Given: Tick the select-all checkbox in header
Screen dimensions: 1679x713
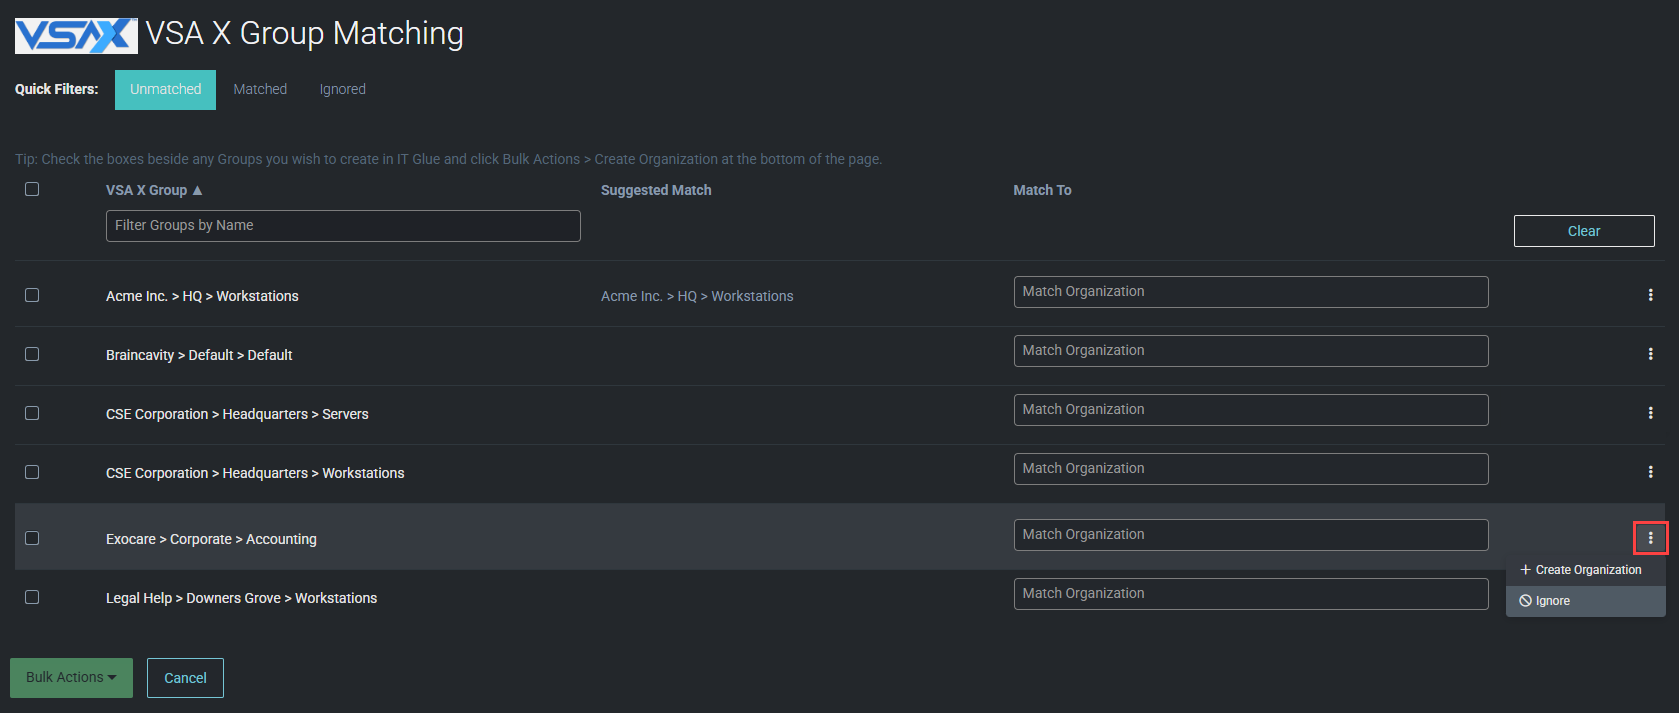Looking at the screenshot, I should (x=32, y=189).
